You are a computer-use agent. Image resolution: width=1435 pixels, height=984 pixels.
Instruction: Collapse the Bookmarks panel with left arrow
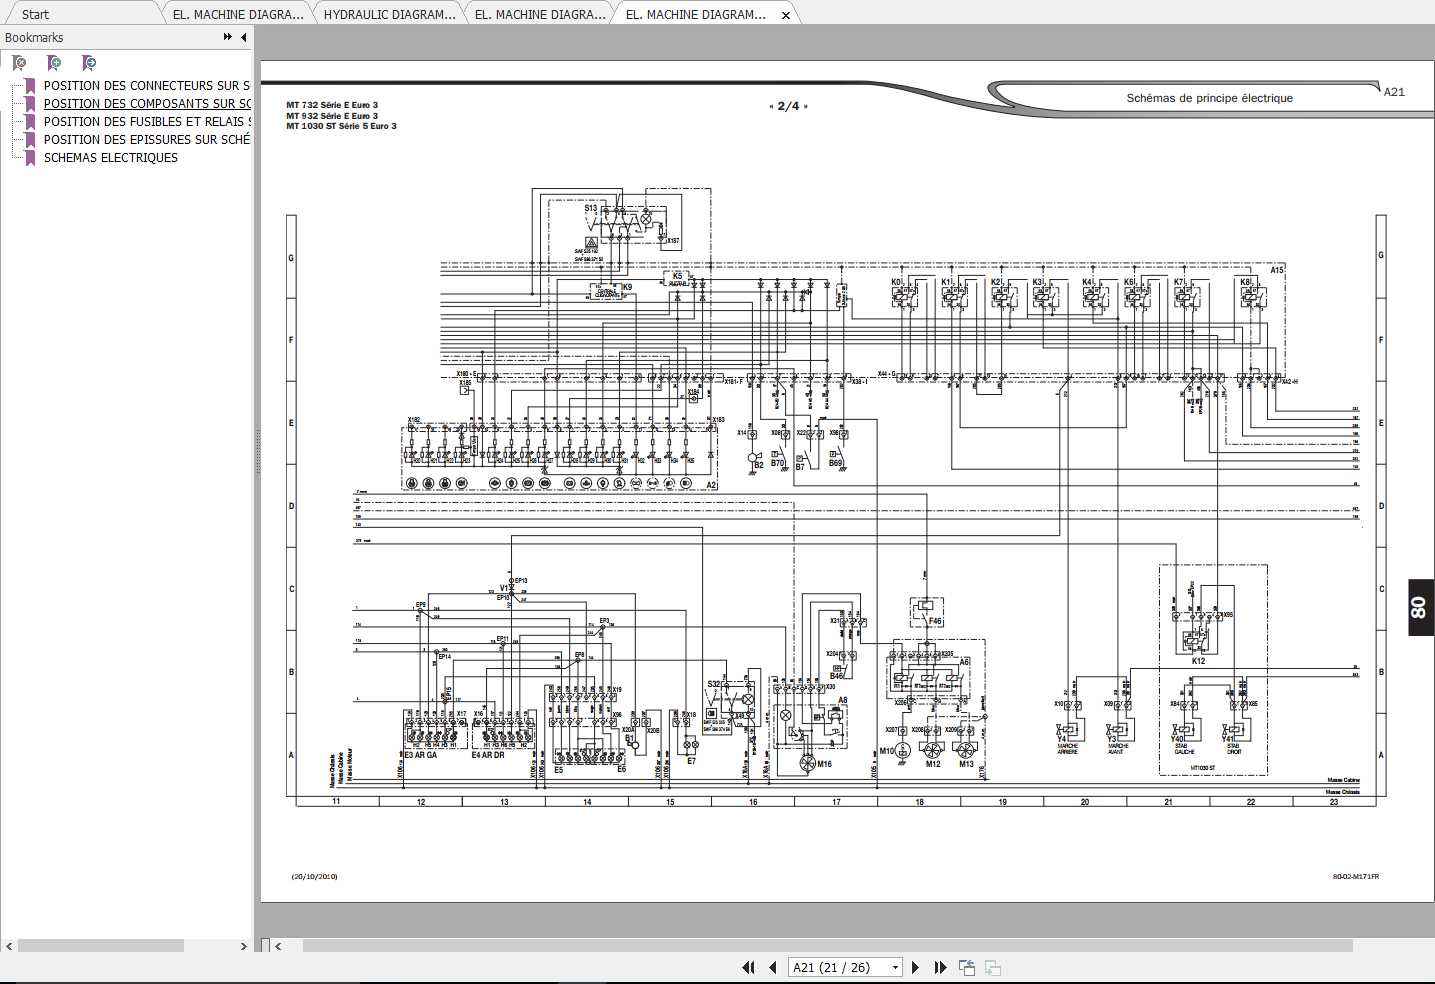243,37
